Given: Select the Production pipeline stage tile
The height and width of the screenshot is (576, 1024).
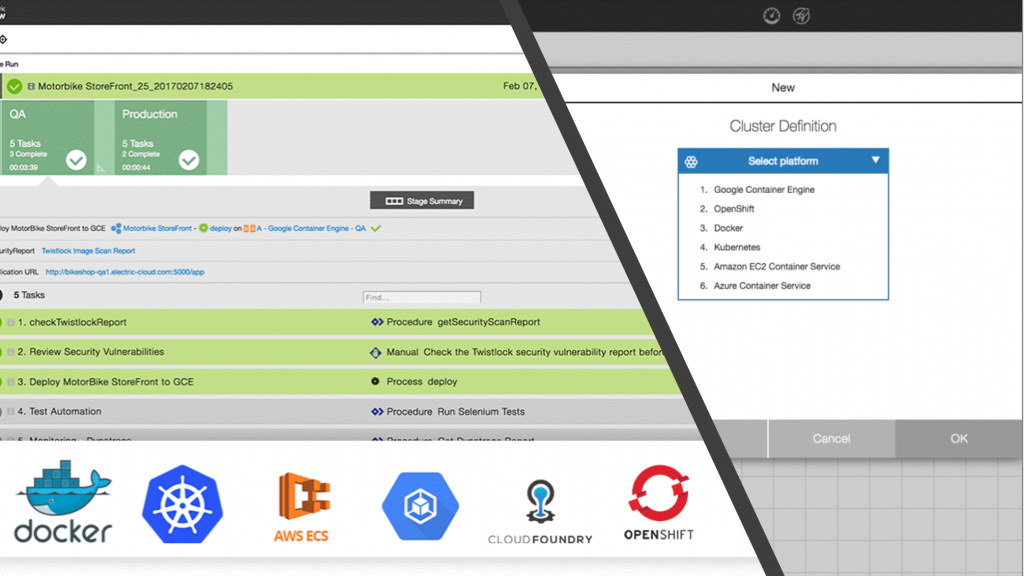Looking at the screenshot, I should pos(161,137).
